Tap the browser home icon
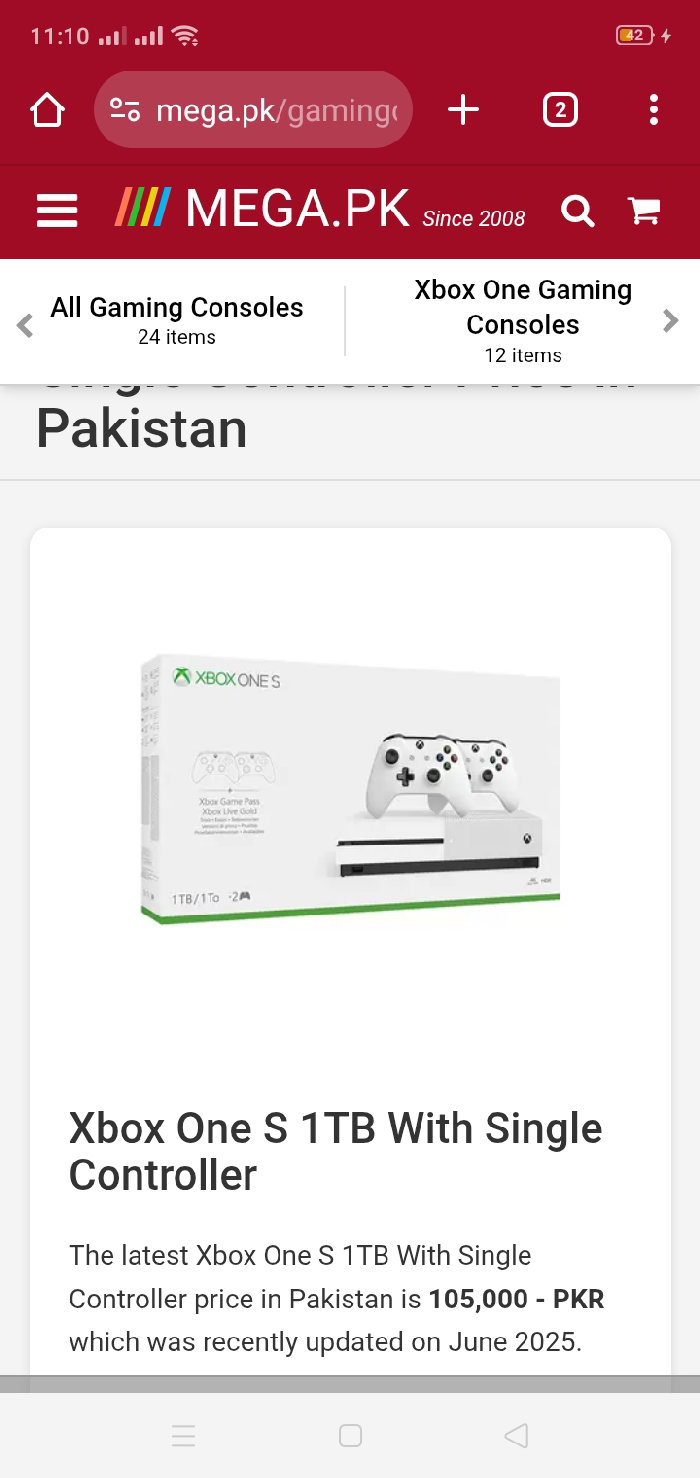This screenshot has height=1478, width=700. click(47, 110)
